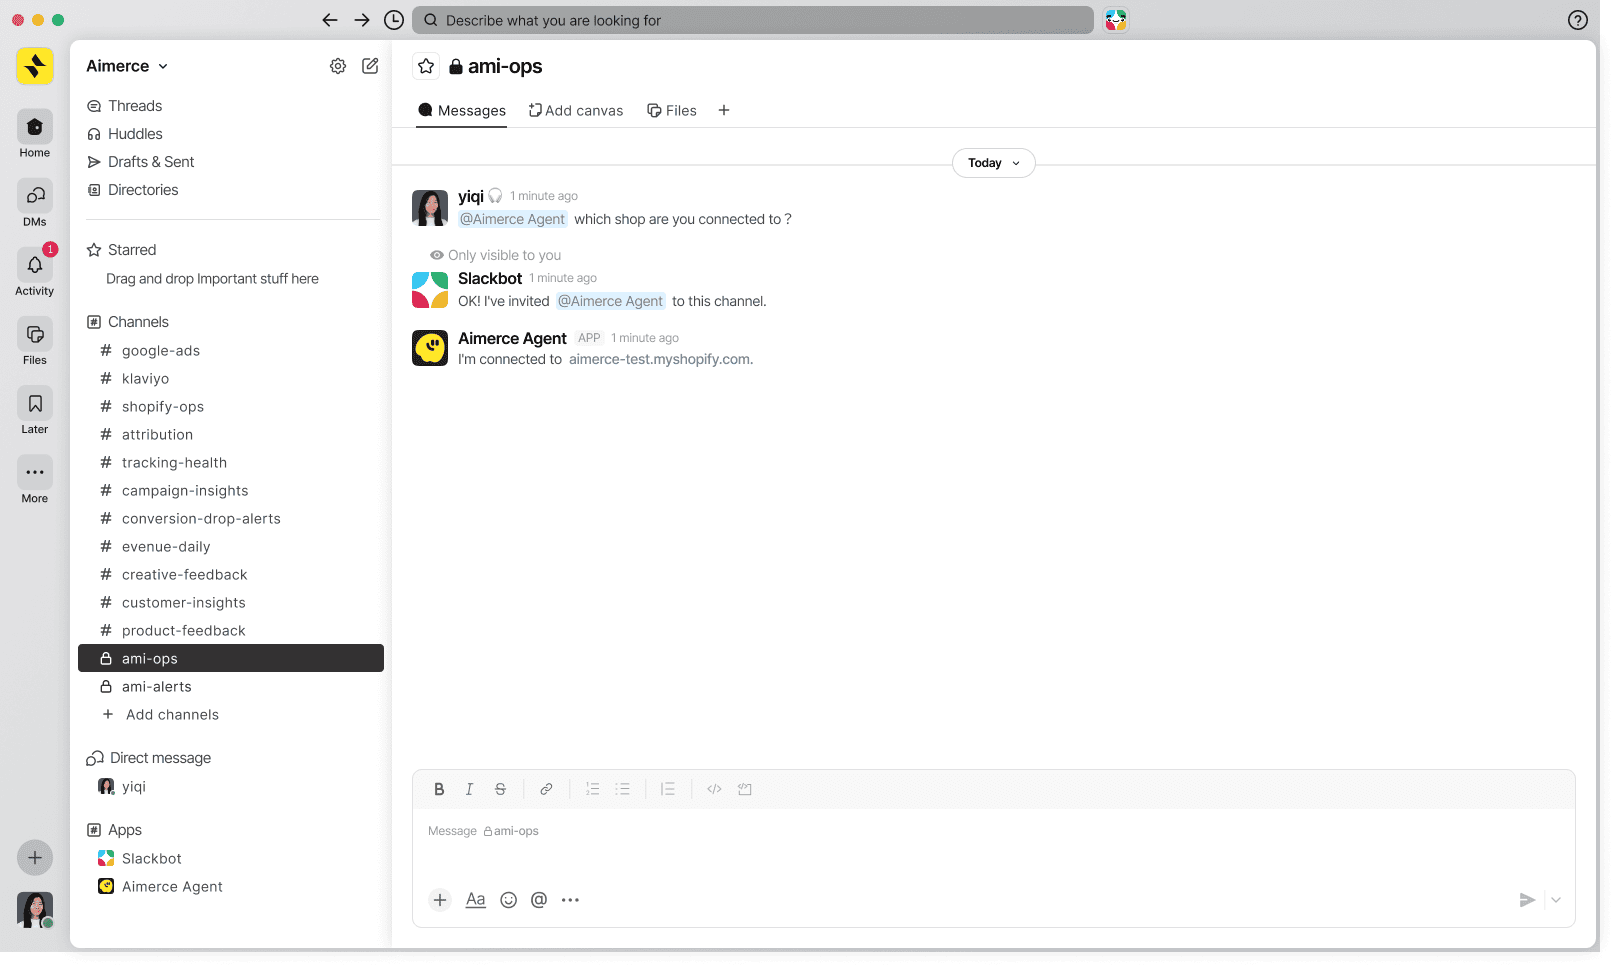Toggle code block formatting
1616x968 pixels.
coord(745,789)
